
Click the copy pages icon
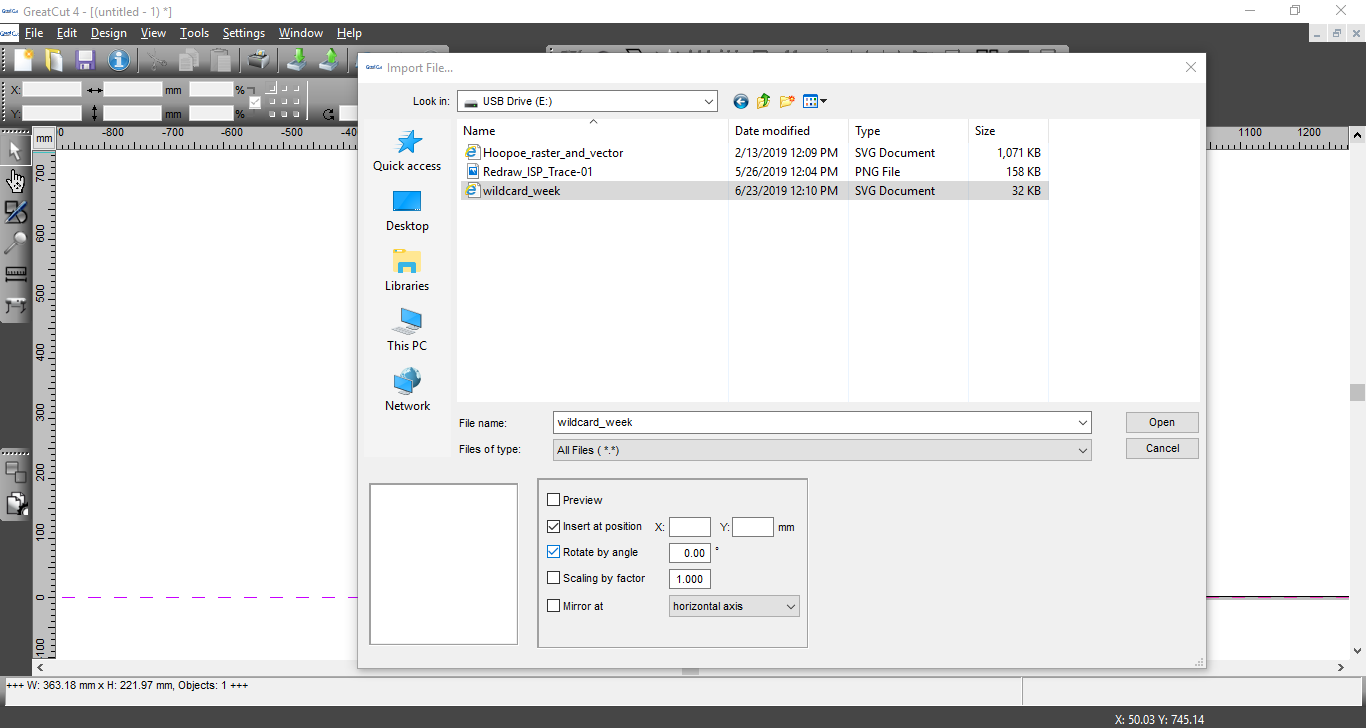(x=190, y=60)
